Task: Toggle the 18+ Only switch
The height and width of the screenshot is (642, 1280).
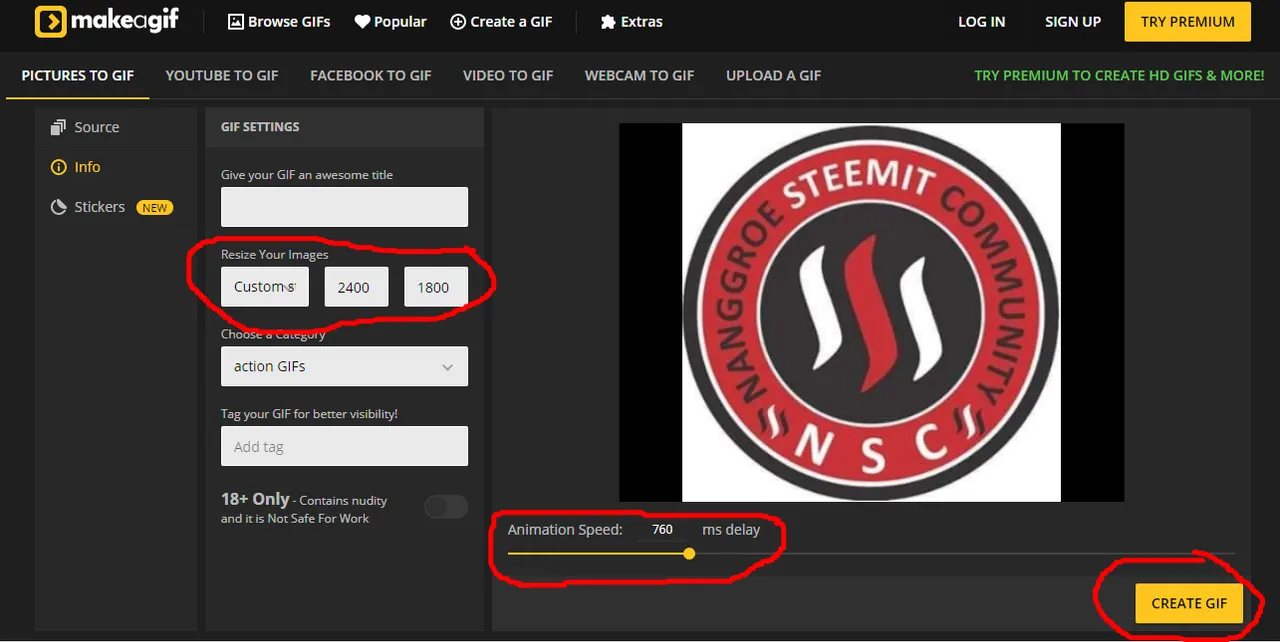Action: point(446,507)
